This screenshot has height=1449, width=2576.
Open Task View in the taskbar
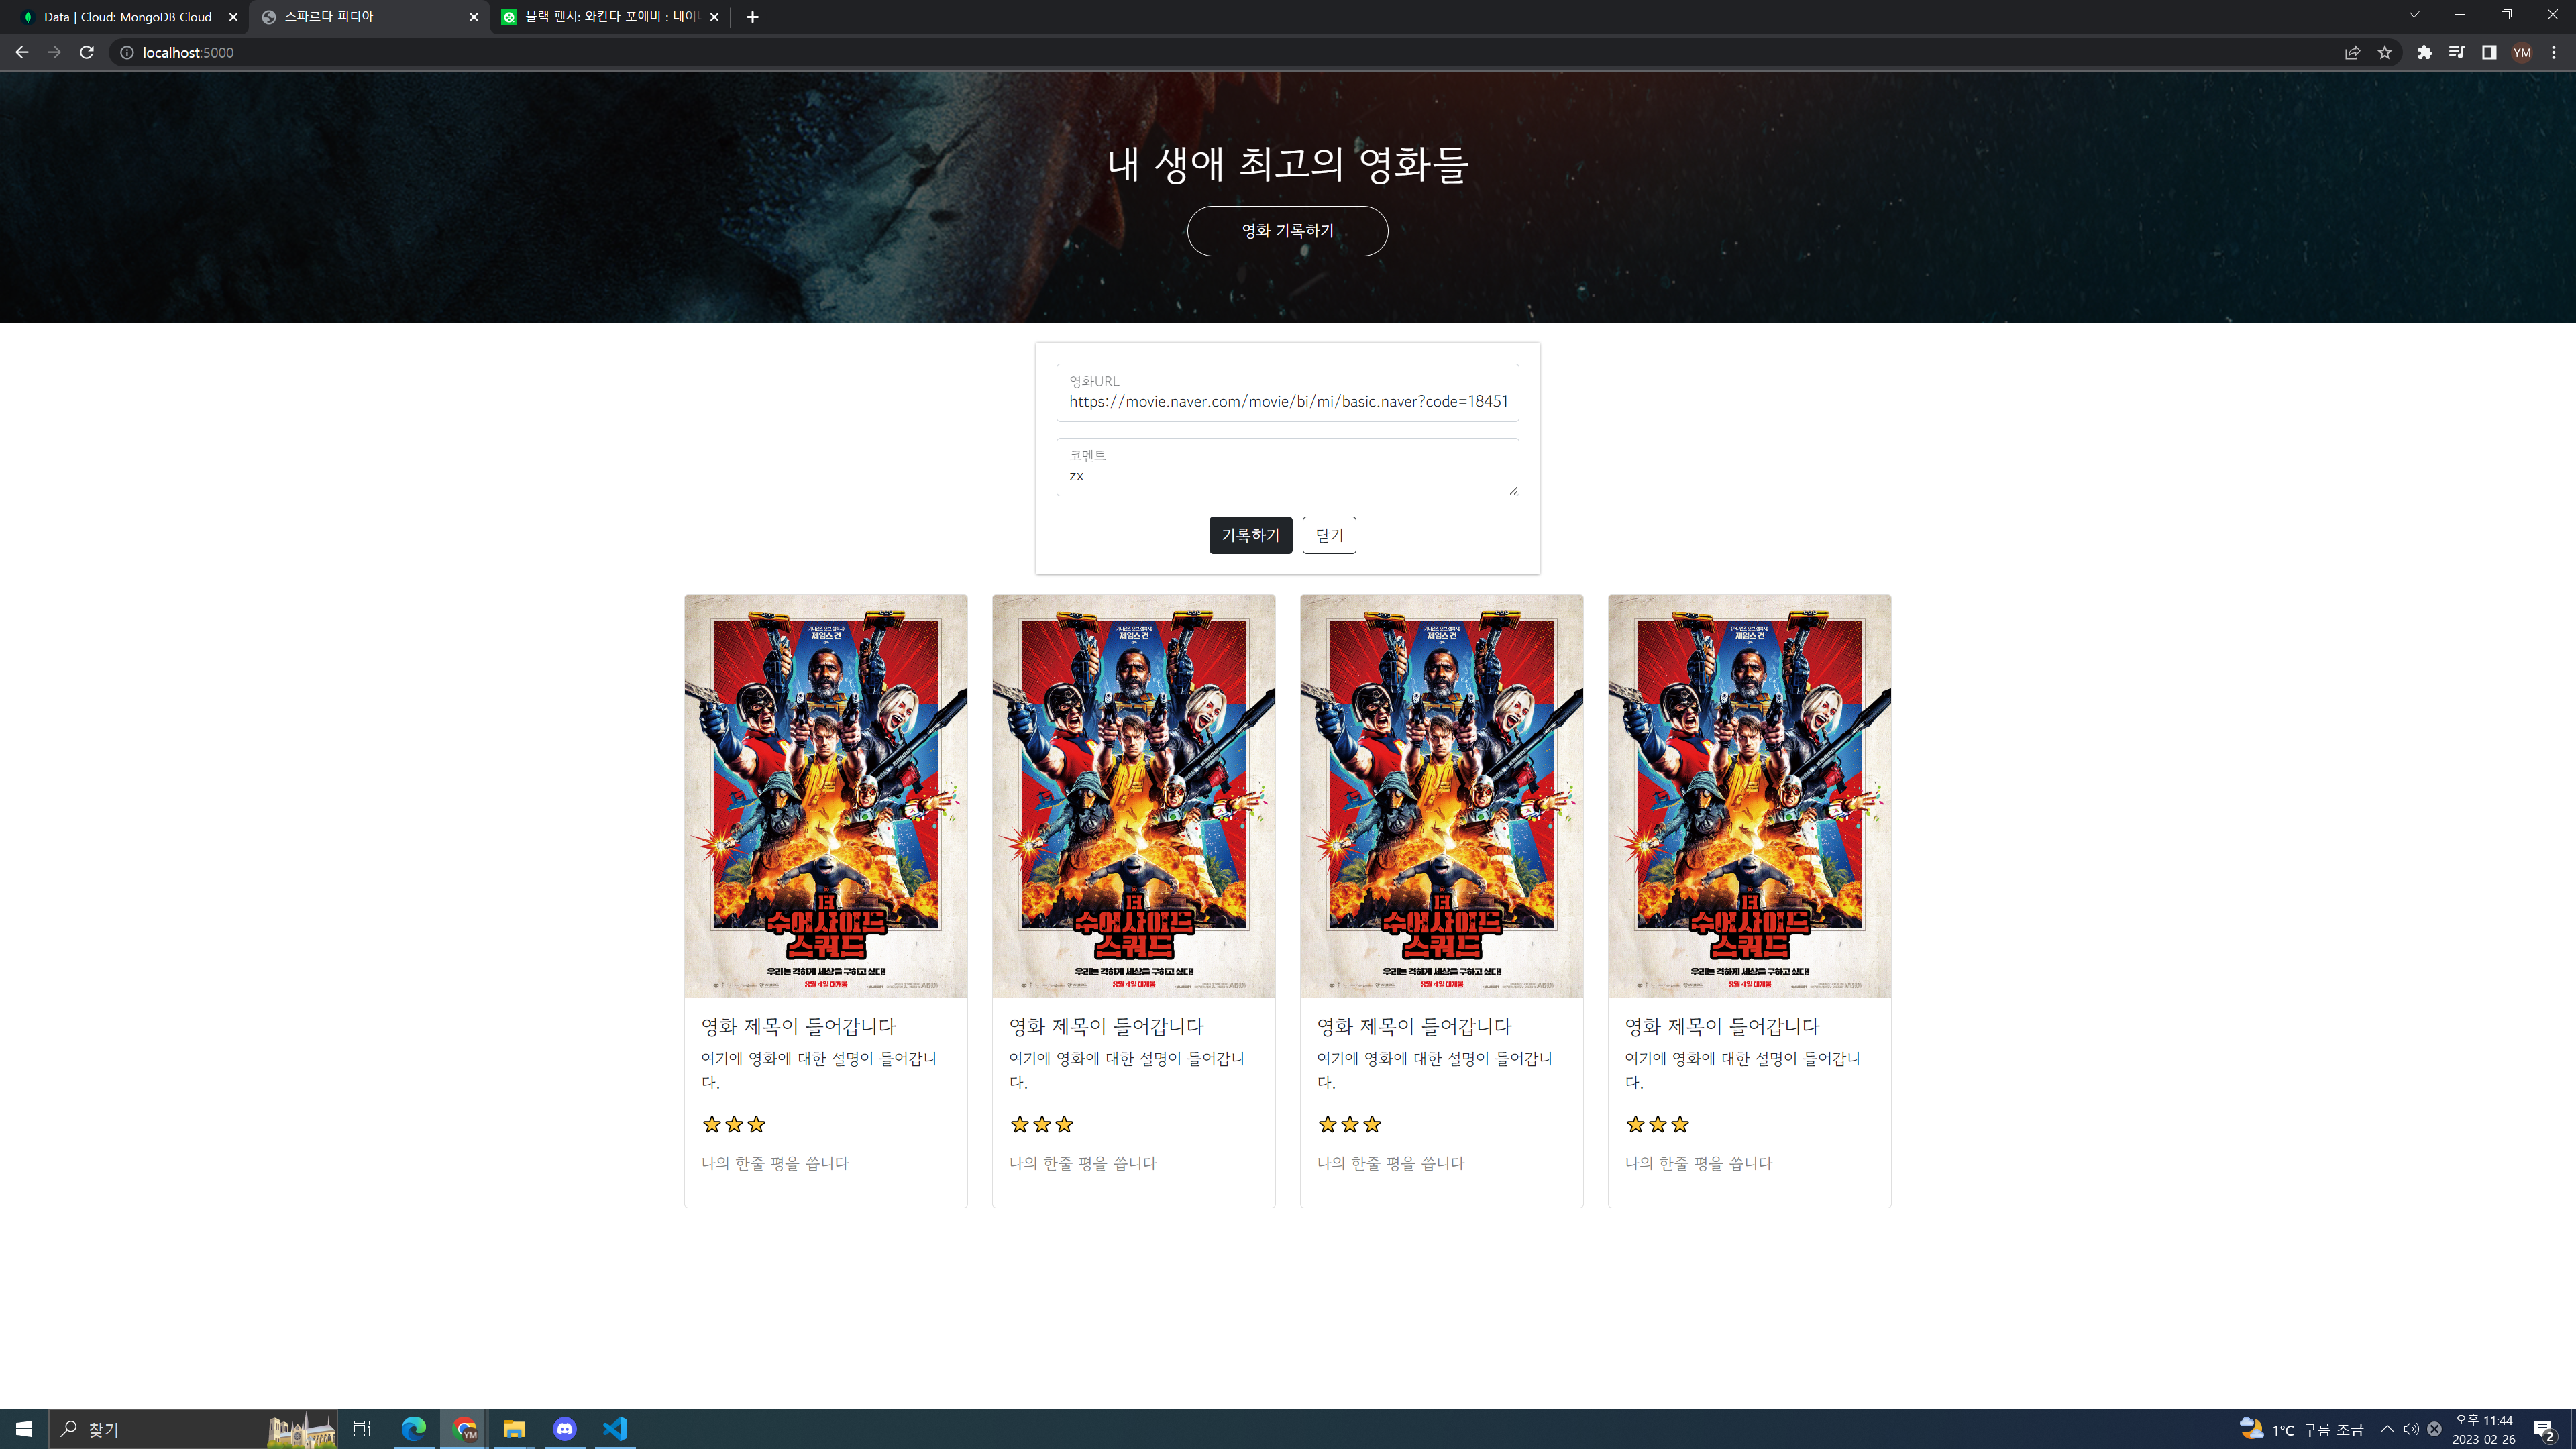362,1429
